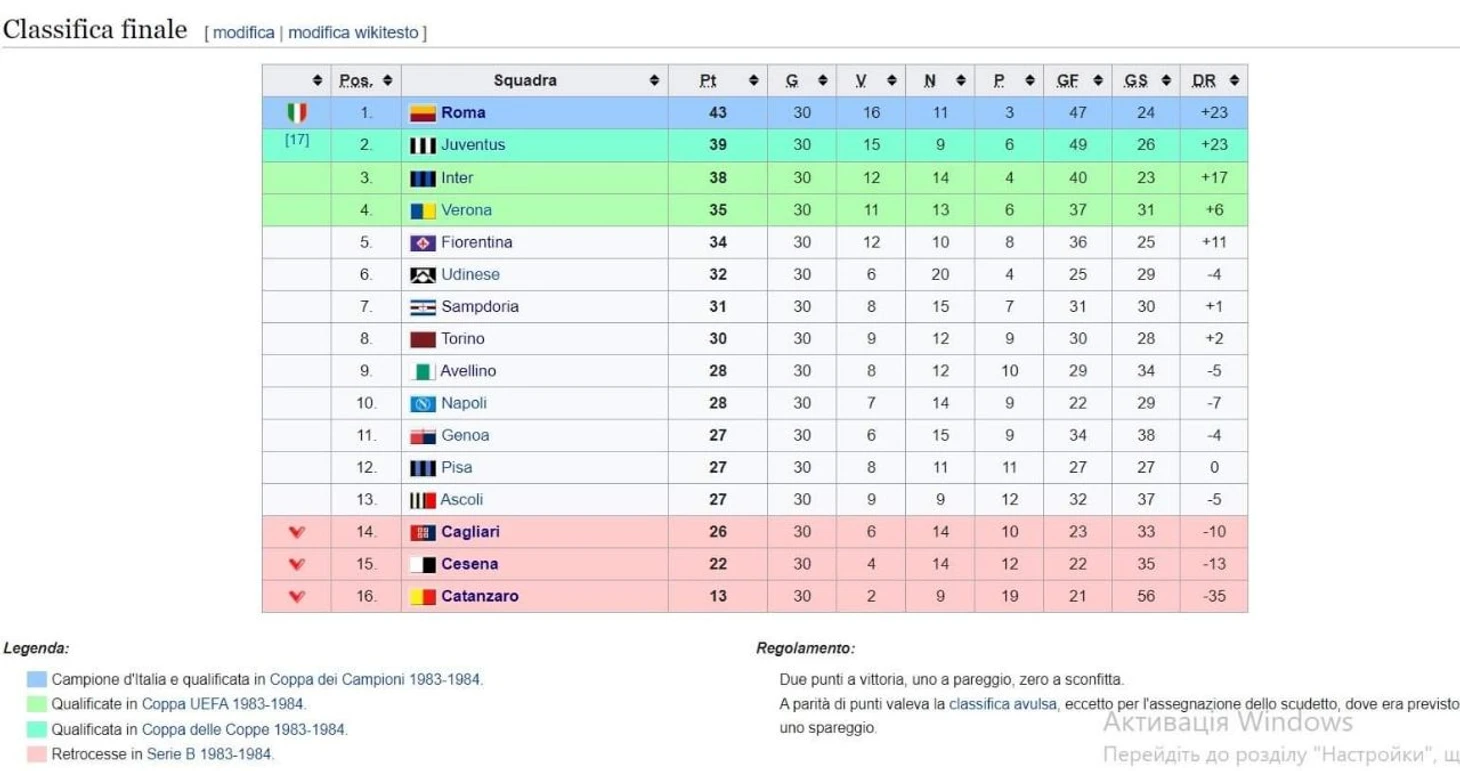Sort the table by Pt column
The image size is (1460, 771).
(x=753, y=81)
